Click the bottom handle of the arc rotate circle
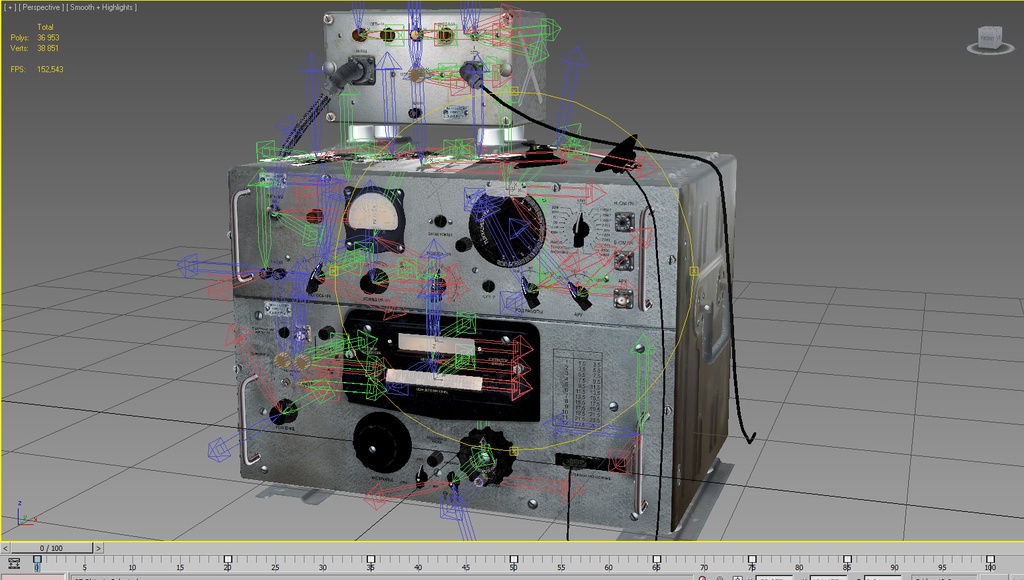The image size is (1024, 580). coord(514,451)
